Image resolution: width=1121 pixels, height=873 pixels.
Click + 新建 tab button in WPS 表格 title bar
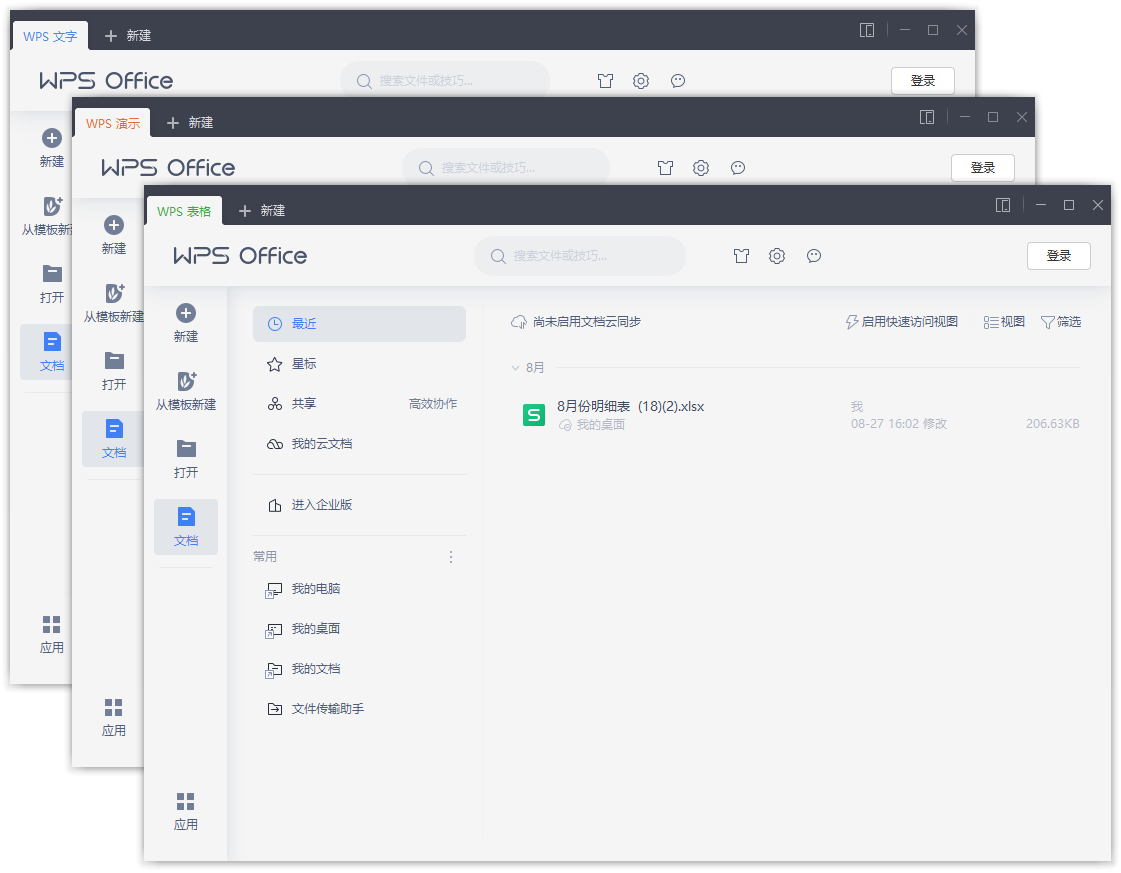(x=262, y=211)
